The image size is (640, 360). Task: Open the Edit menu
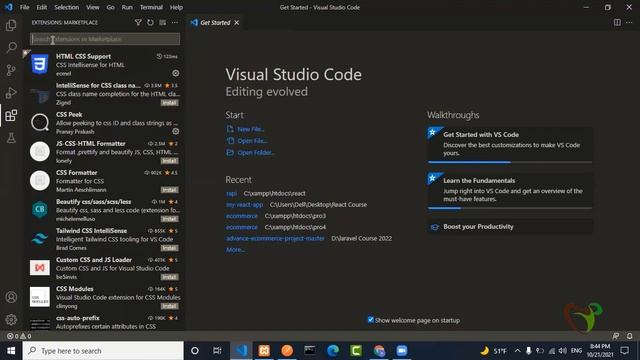(x=41, y=7)
